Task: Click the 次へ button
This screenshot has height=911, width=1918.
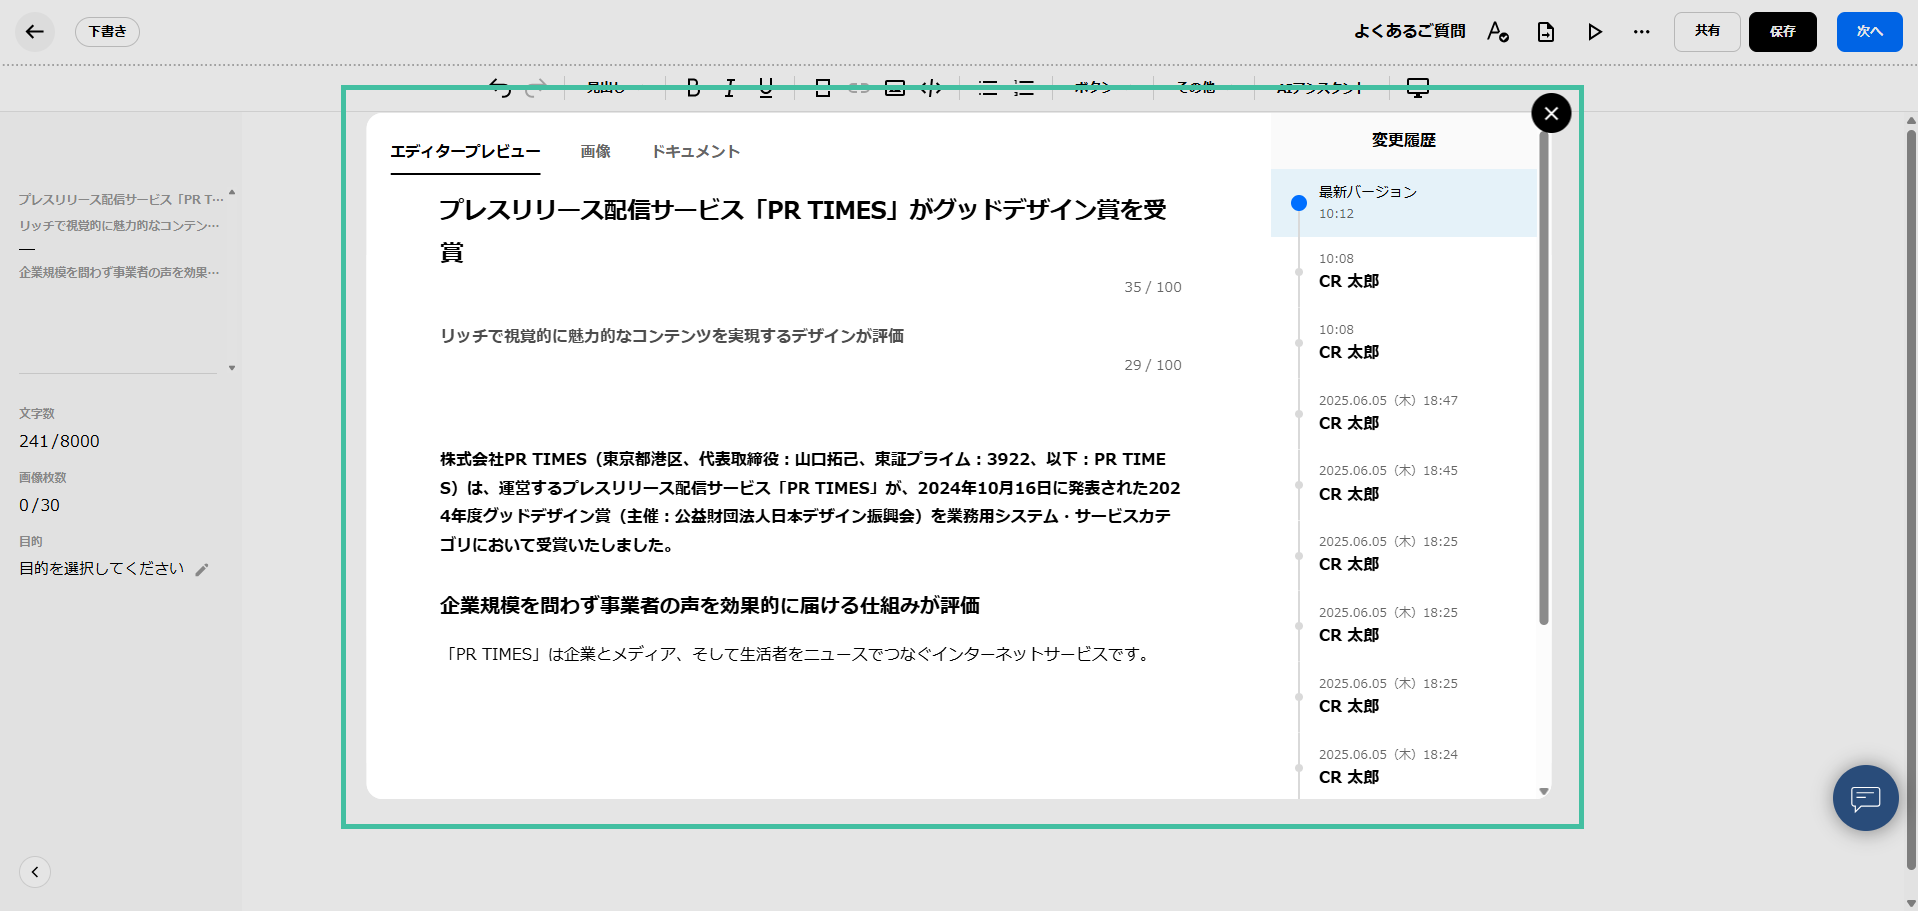Action: coord(1869,32)
